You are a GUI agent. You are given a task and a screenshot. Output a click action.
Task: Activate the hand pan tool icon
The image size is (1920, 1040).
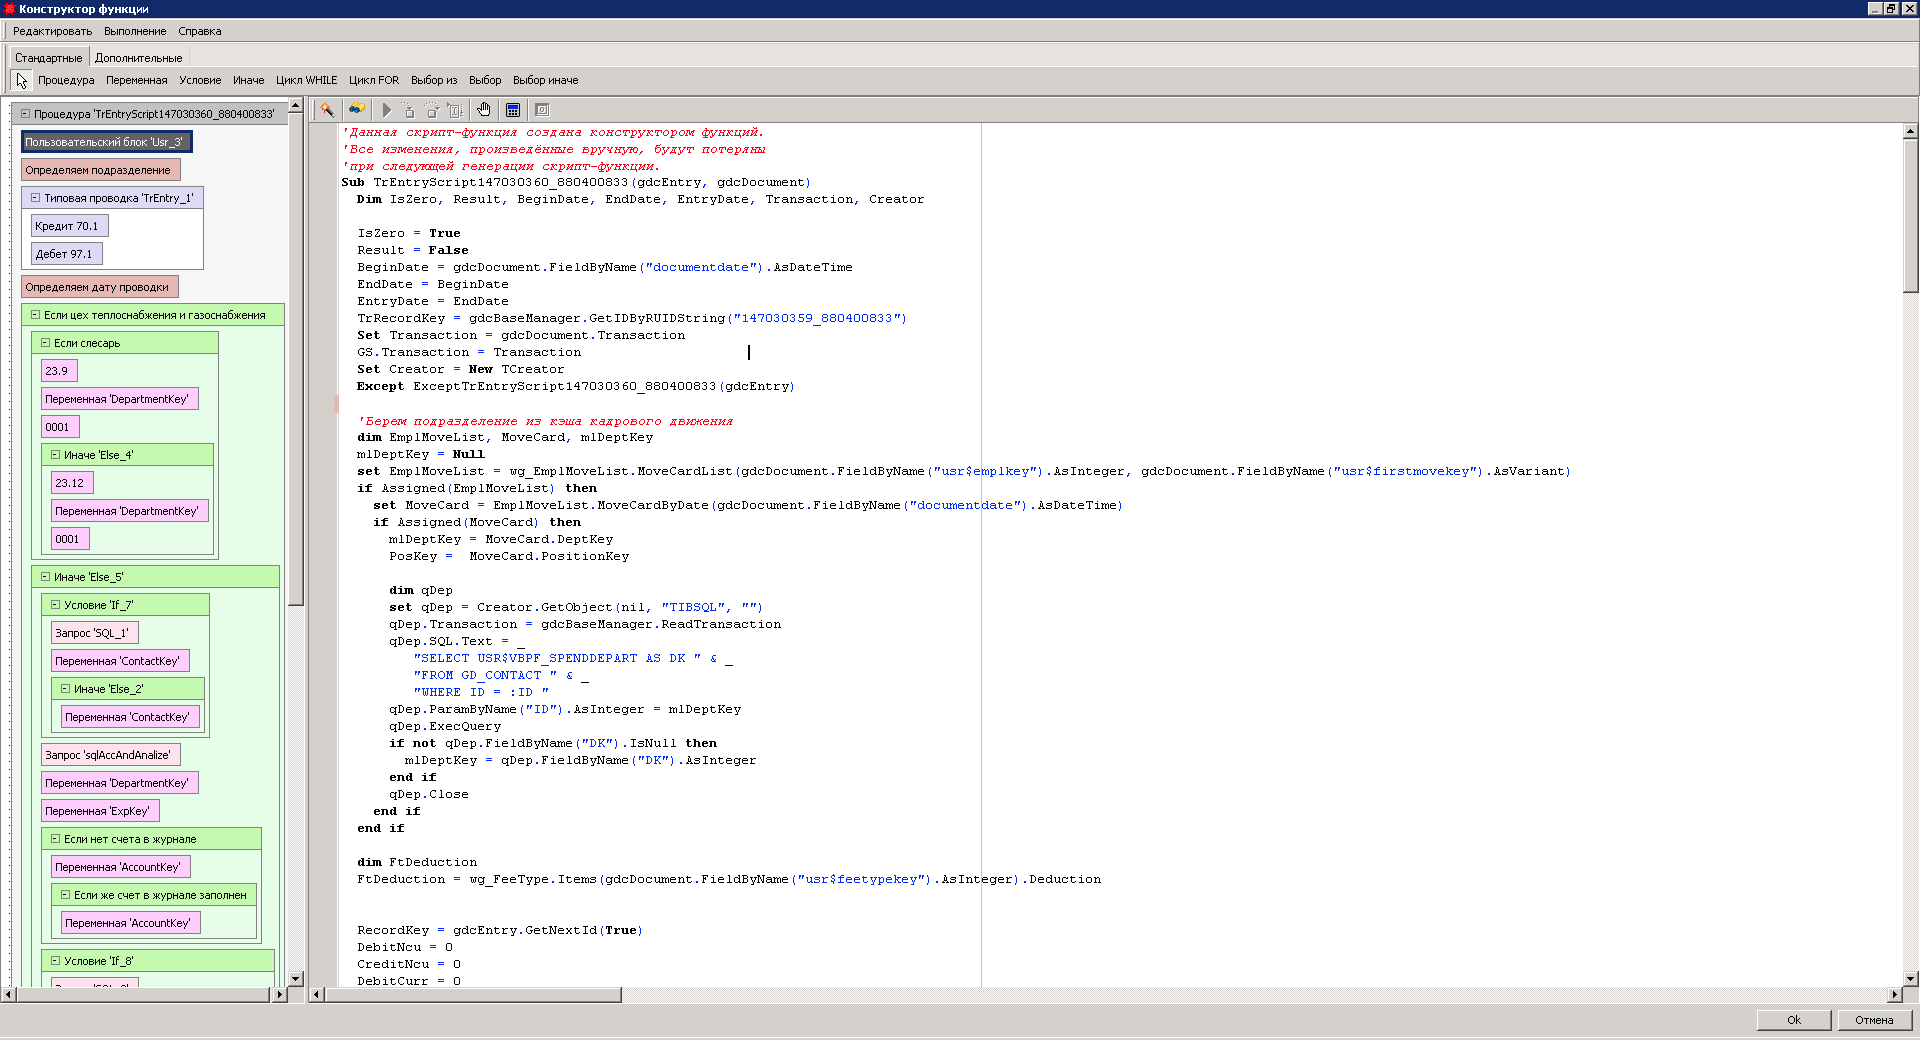coord(483,110)
